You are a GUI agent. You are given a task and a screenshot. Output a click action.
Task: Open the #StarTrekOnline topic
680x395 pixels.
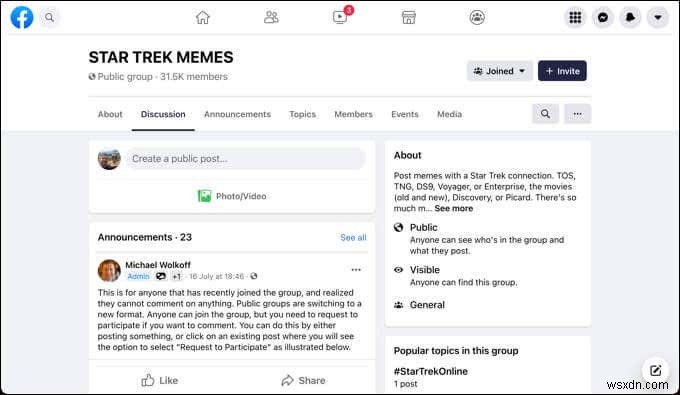(x=431, y=371)
